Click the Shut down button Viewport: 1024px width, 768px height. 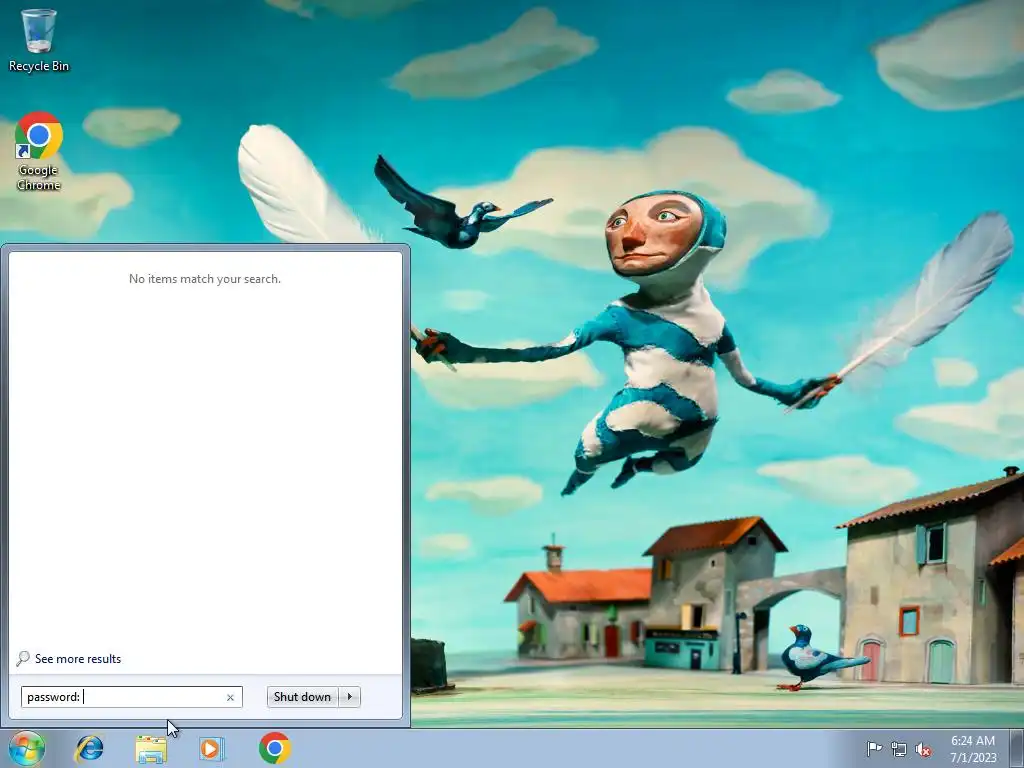302,697
